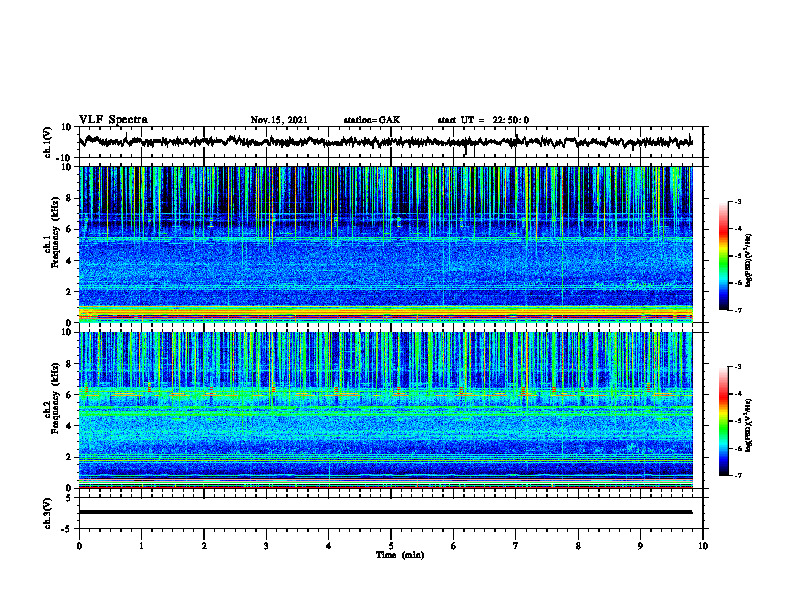792x612 pixels.
Task: Select the date text "Nov.15, 2021"
Action: point(279,120)
